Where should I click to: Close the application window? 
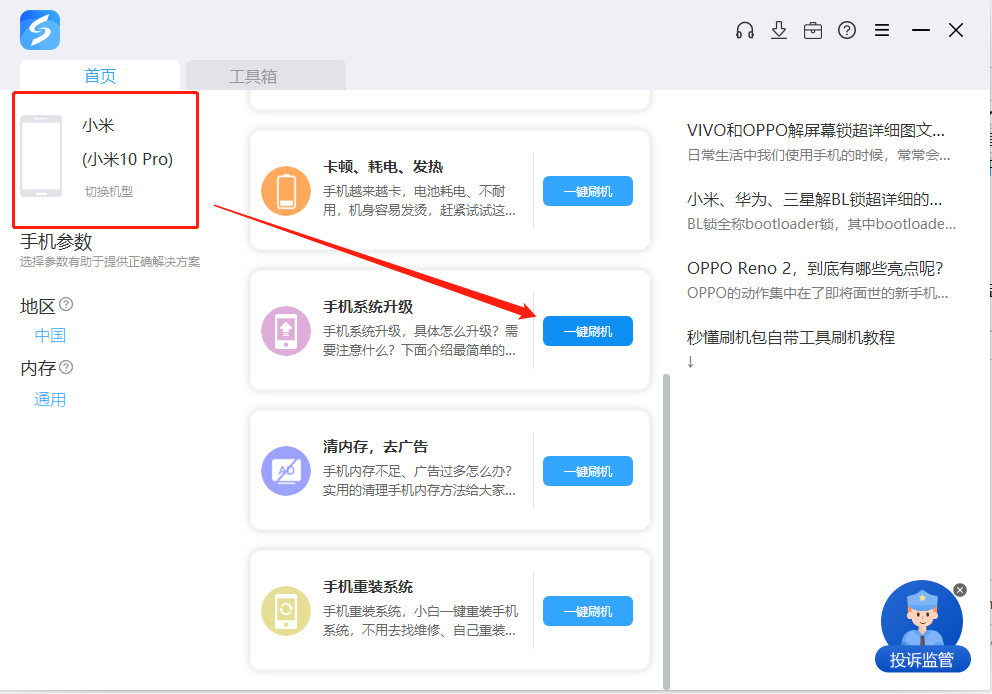(956, 30)
